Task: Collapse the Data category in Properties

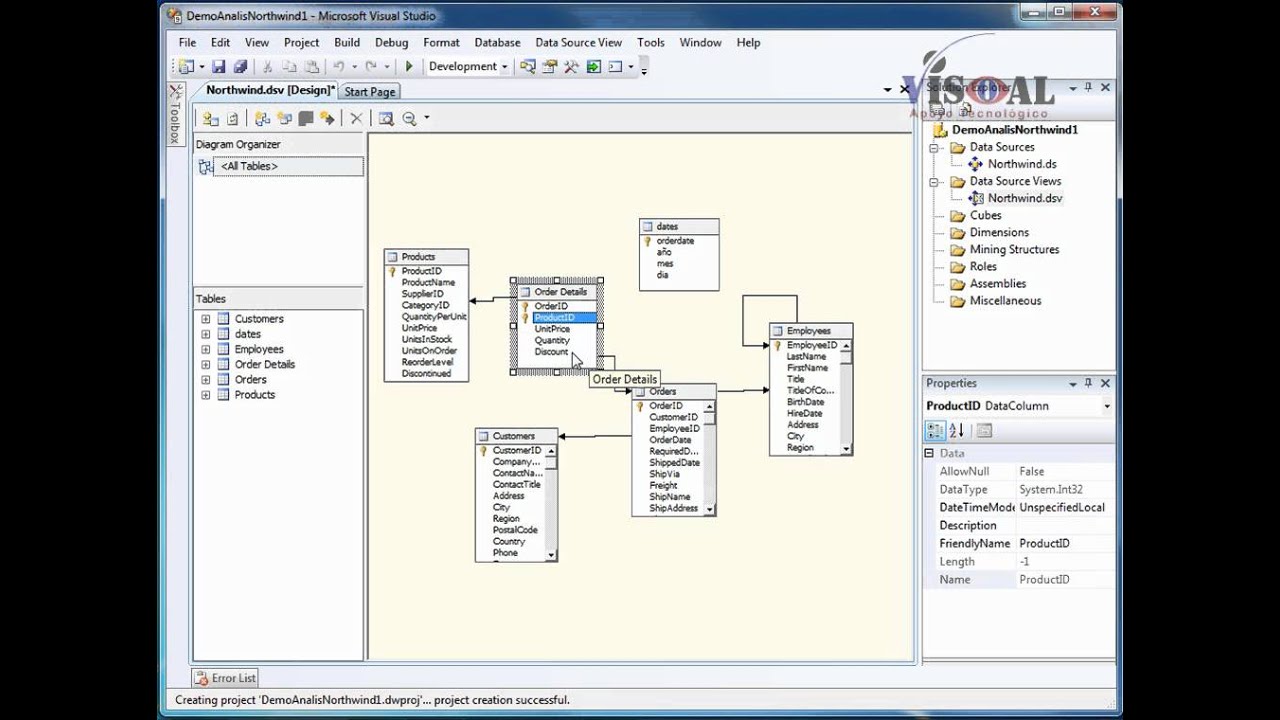Action: 929,453
